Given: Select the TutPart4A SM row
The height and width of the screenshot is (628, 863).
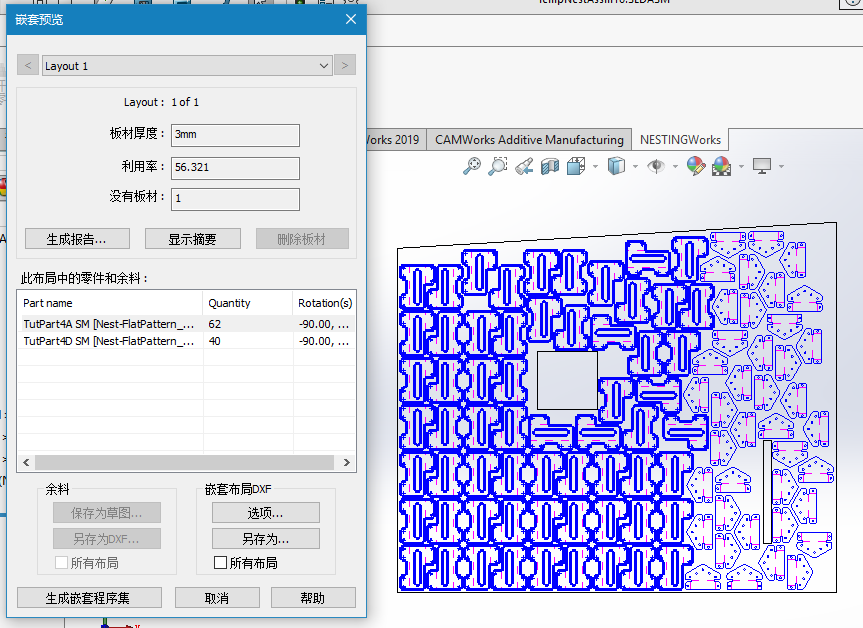Looking at the screenshot, I should [187, 324].
